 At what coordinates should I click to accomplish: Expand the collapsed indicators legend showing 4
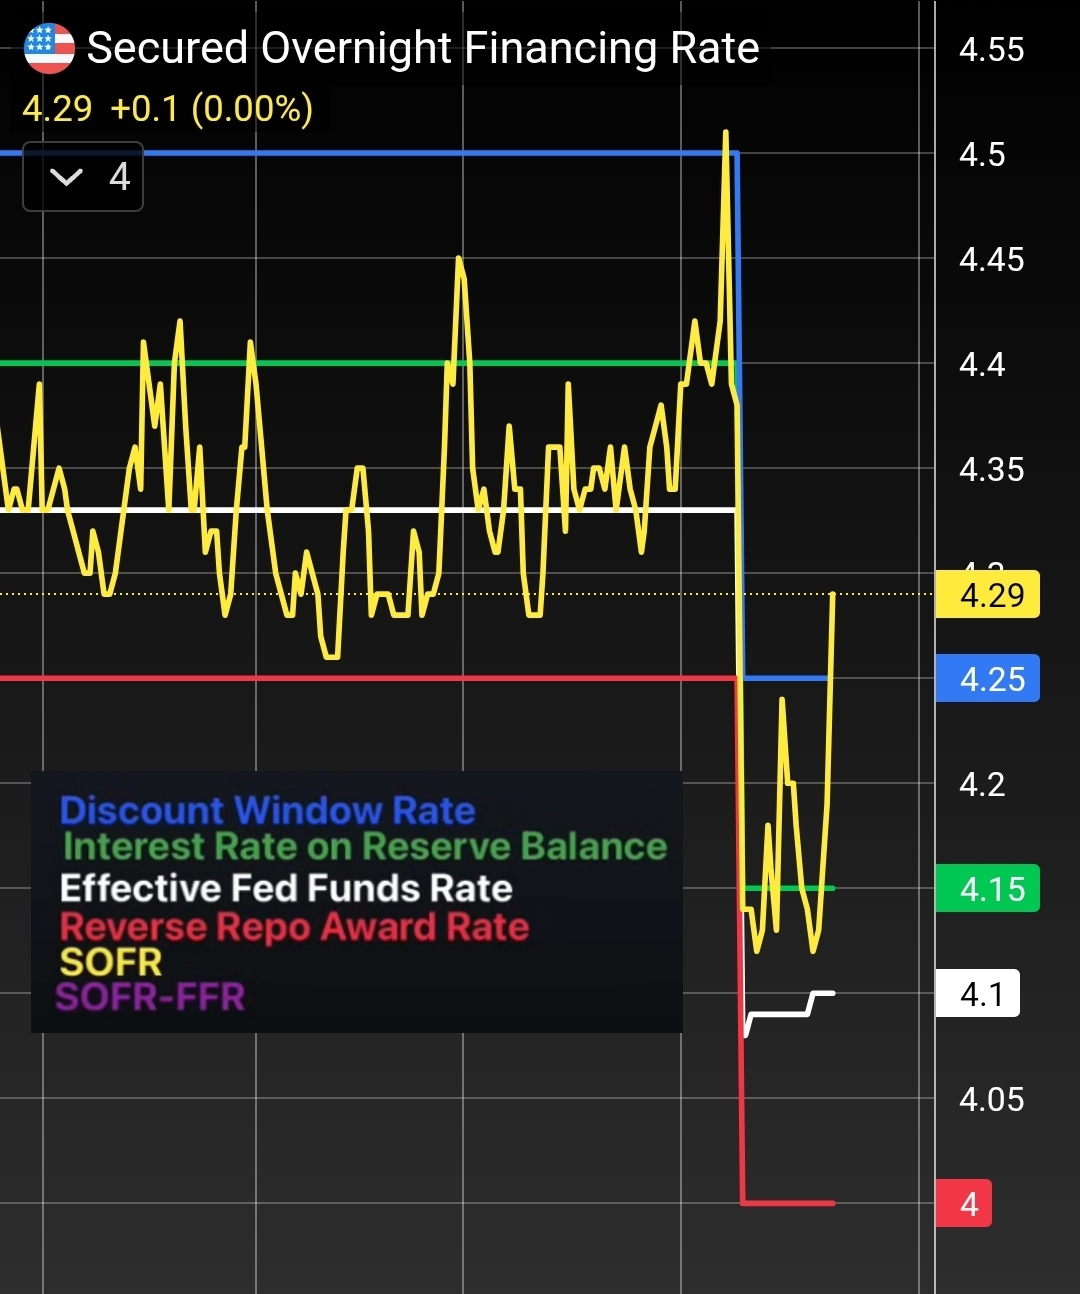coord(83,177)
